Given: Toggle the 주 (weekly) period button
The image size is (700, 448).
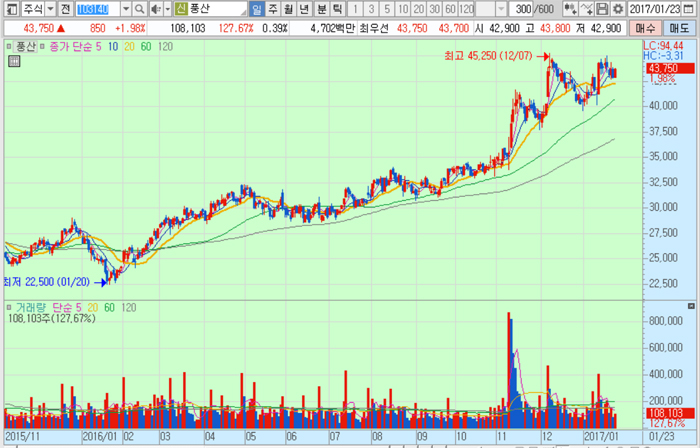Looking at the screenshot, I should 273,9.
